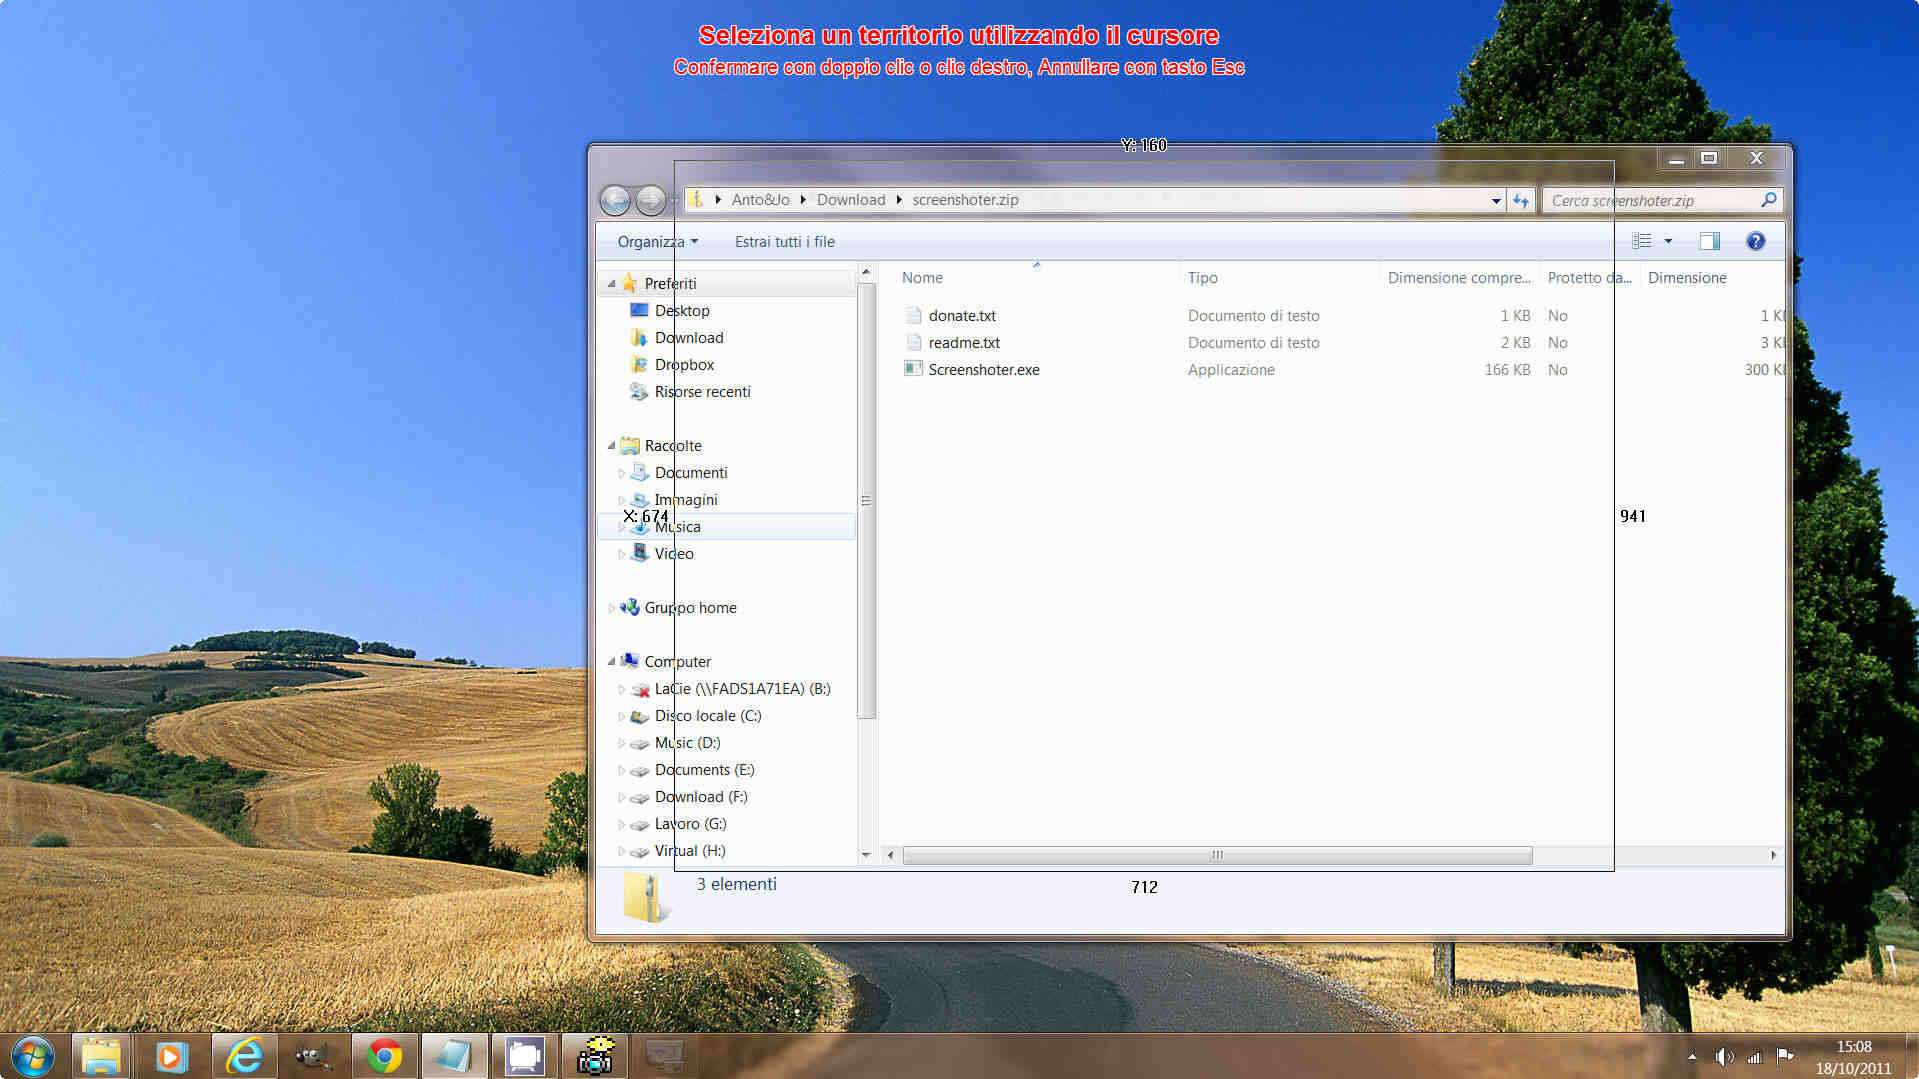Select the Download (F:) drive
This screenshot has height=1079, width=1919.
[701, 796]
